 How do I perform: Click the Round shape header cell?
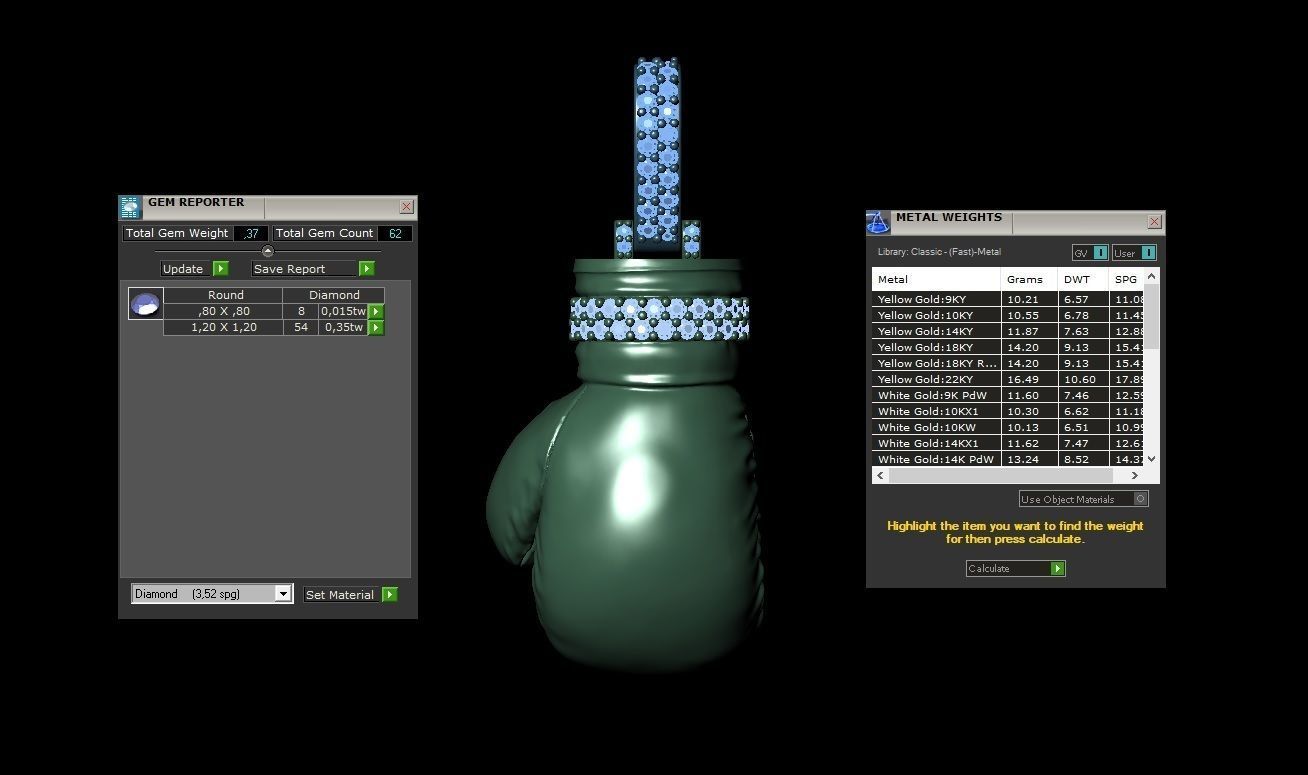point(225,295)
